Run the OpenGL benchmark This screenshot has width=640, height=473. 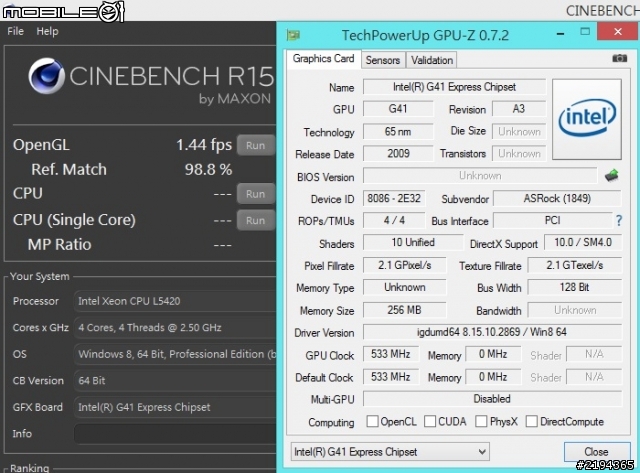click(x=256, y=145)
